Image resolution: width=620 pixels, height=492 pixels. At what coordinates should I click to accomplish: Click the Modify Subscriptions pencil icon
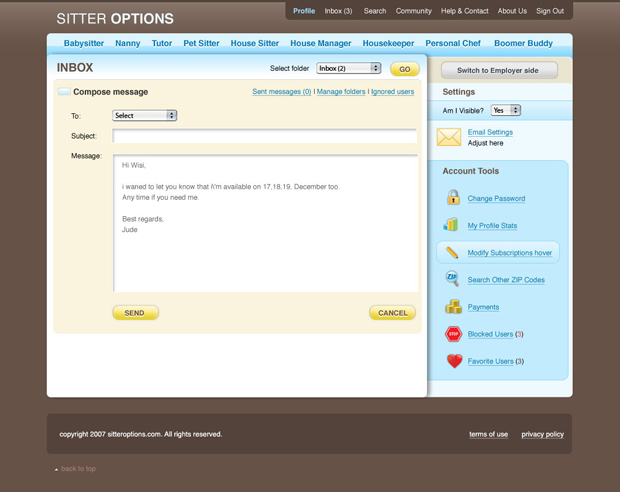pos(452,253)
